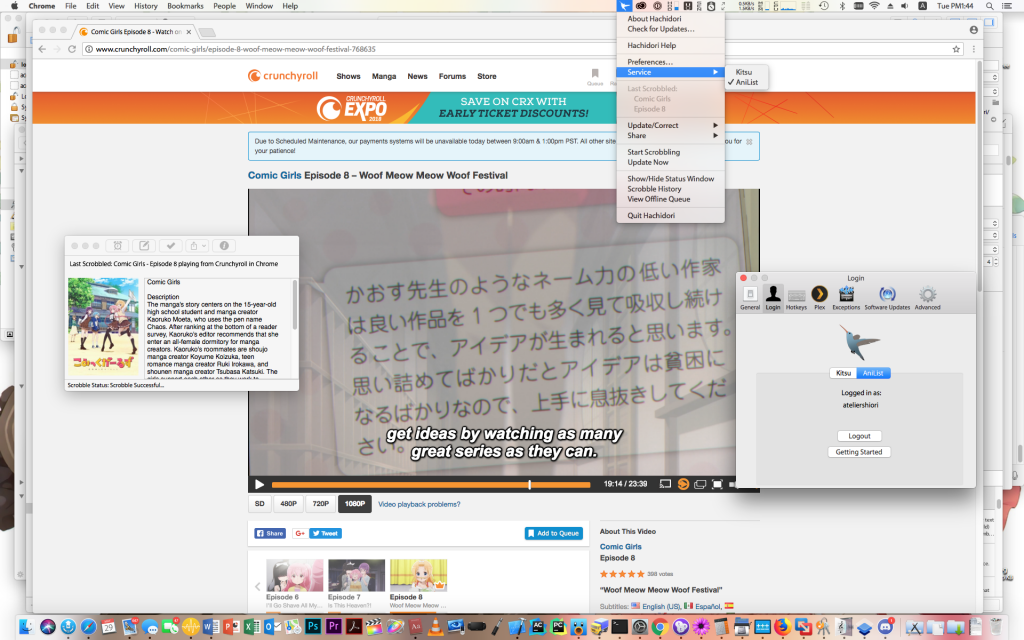The height and width of the screenshot is (640, 1024).
Task: Go back in Chrome
Action: pos(42,49)
